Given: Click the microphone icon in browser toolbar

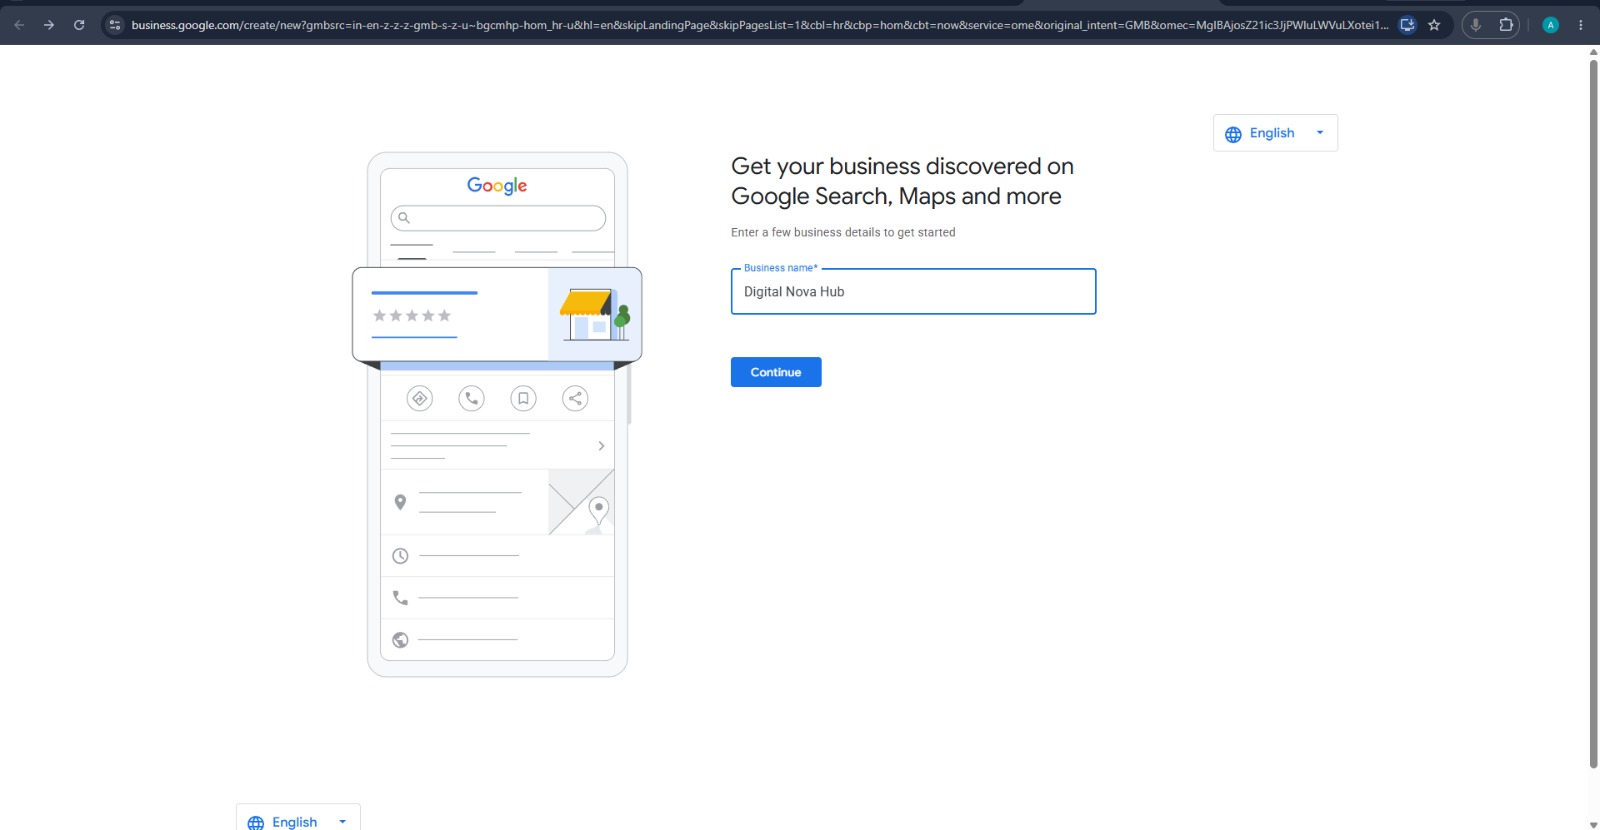Looking at the screenshot, I should 1475,25.
